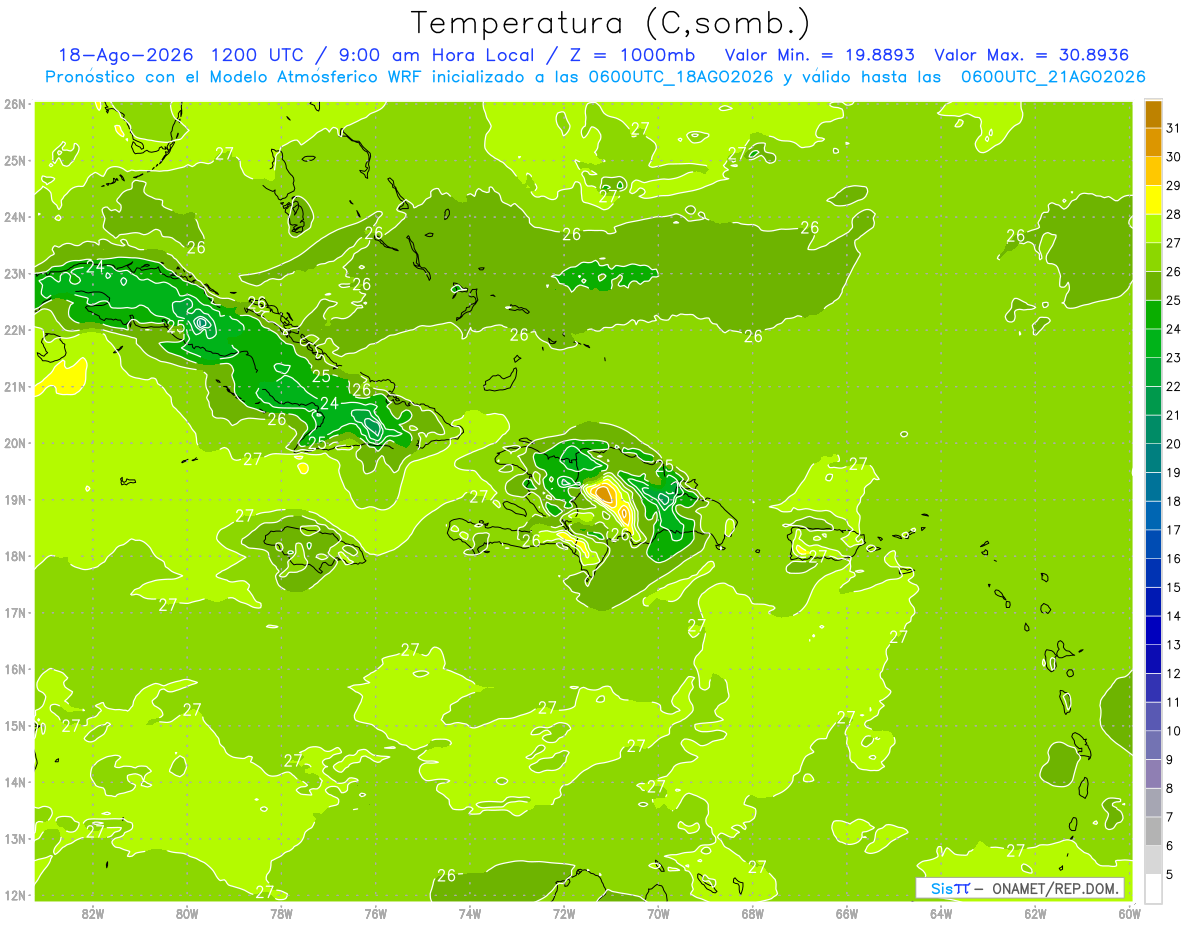
Task: Click the "15N" latitude axis label
Action: [x=14, y=726]
